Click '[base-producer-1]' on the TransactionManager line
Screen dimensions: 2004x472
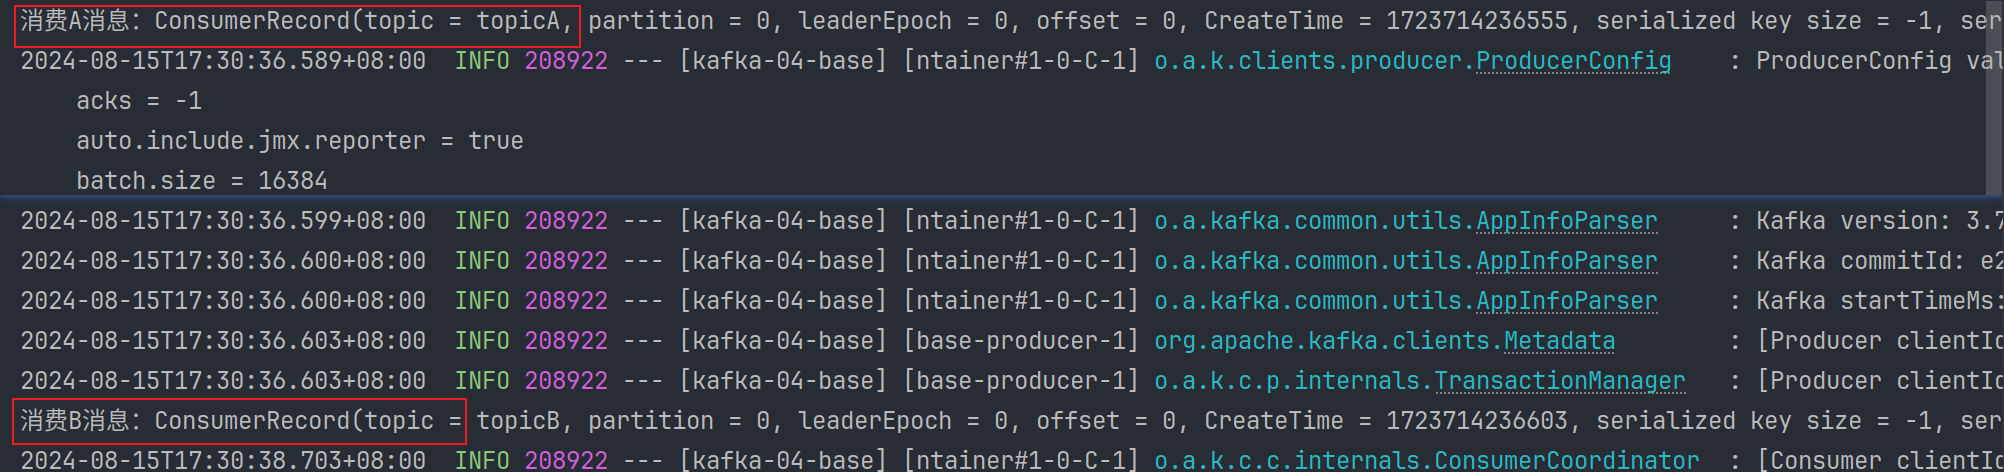[x=1020, y=381]
